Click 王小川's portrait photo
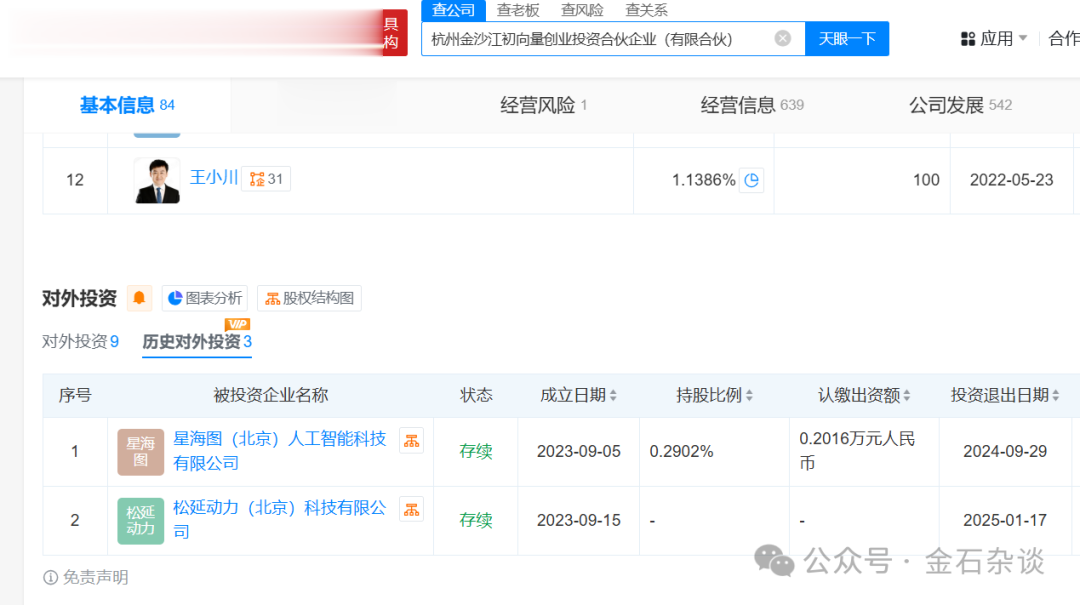The image size is (1080, 605). pyautogui.click(x=157, y=181)
